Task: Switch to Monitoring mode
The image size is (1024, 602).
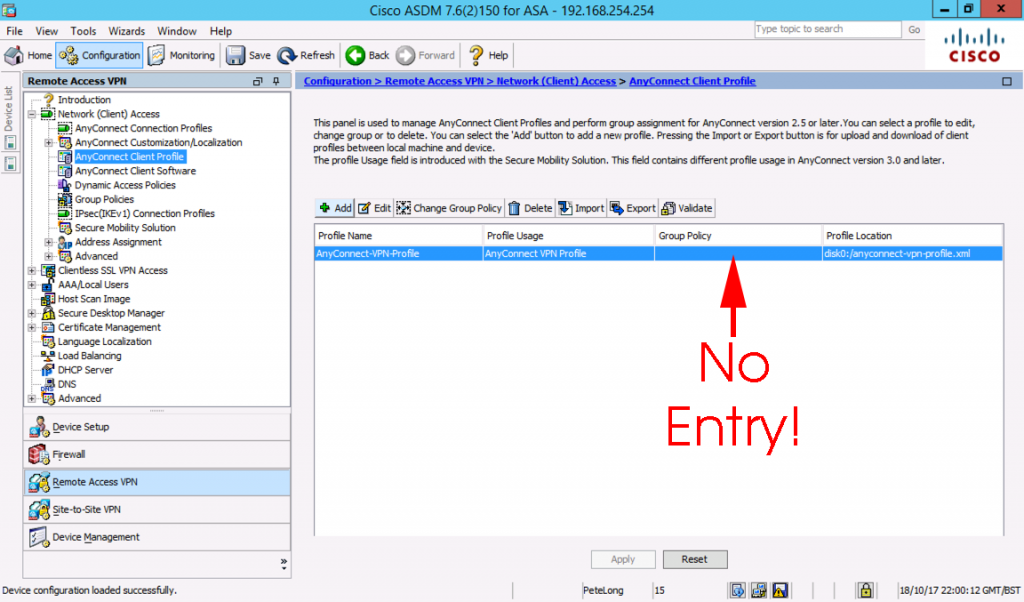Action: [x=182, y=55]
